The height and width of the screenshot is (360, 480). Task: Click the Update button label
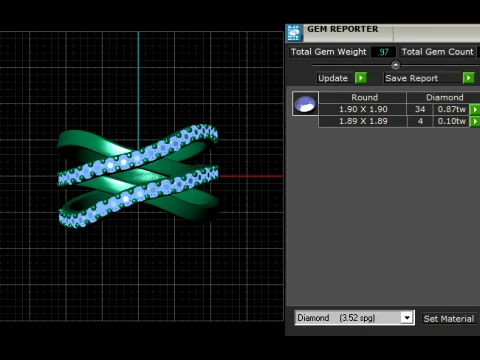333,78
